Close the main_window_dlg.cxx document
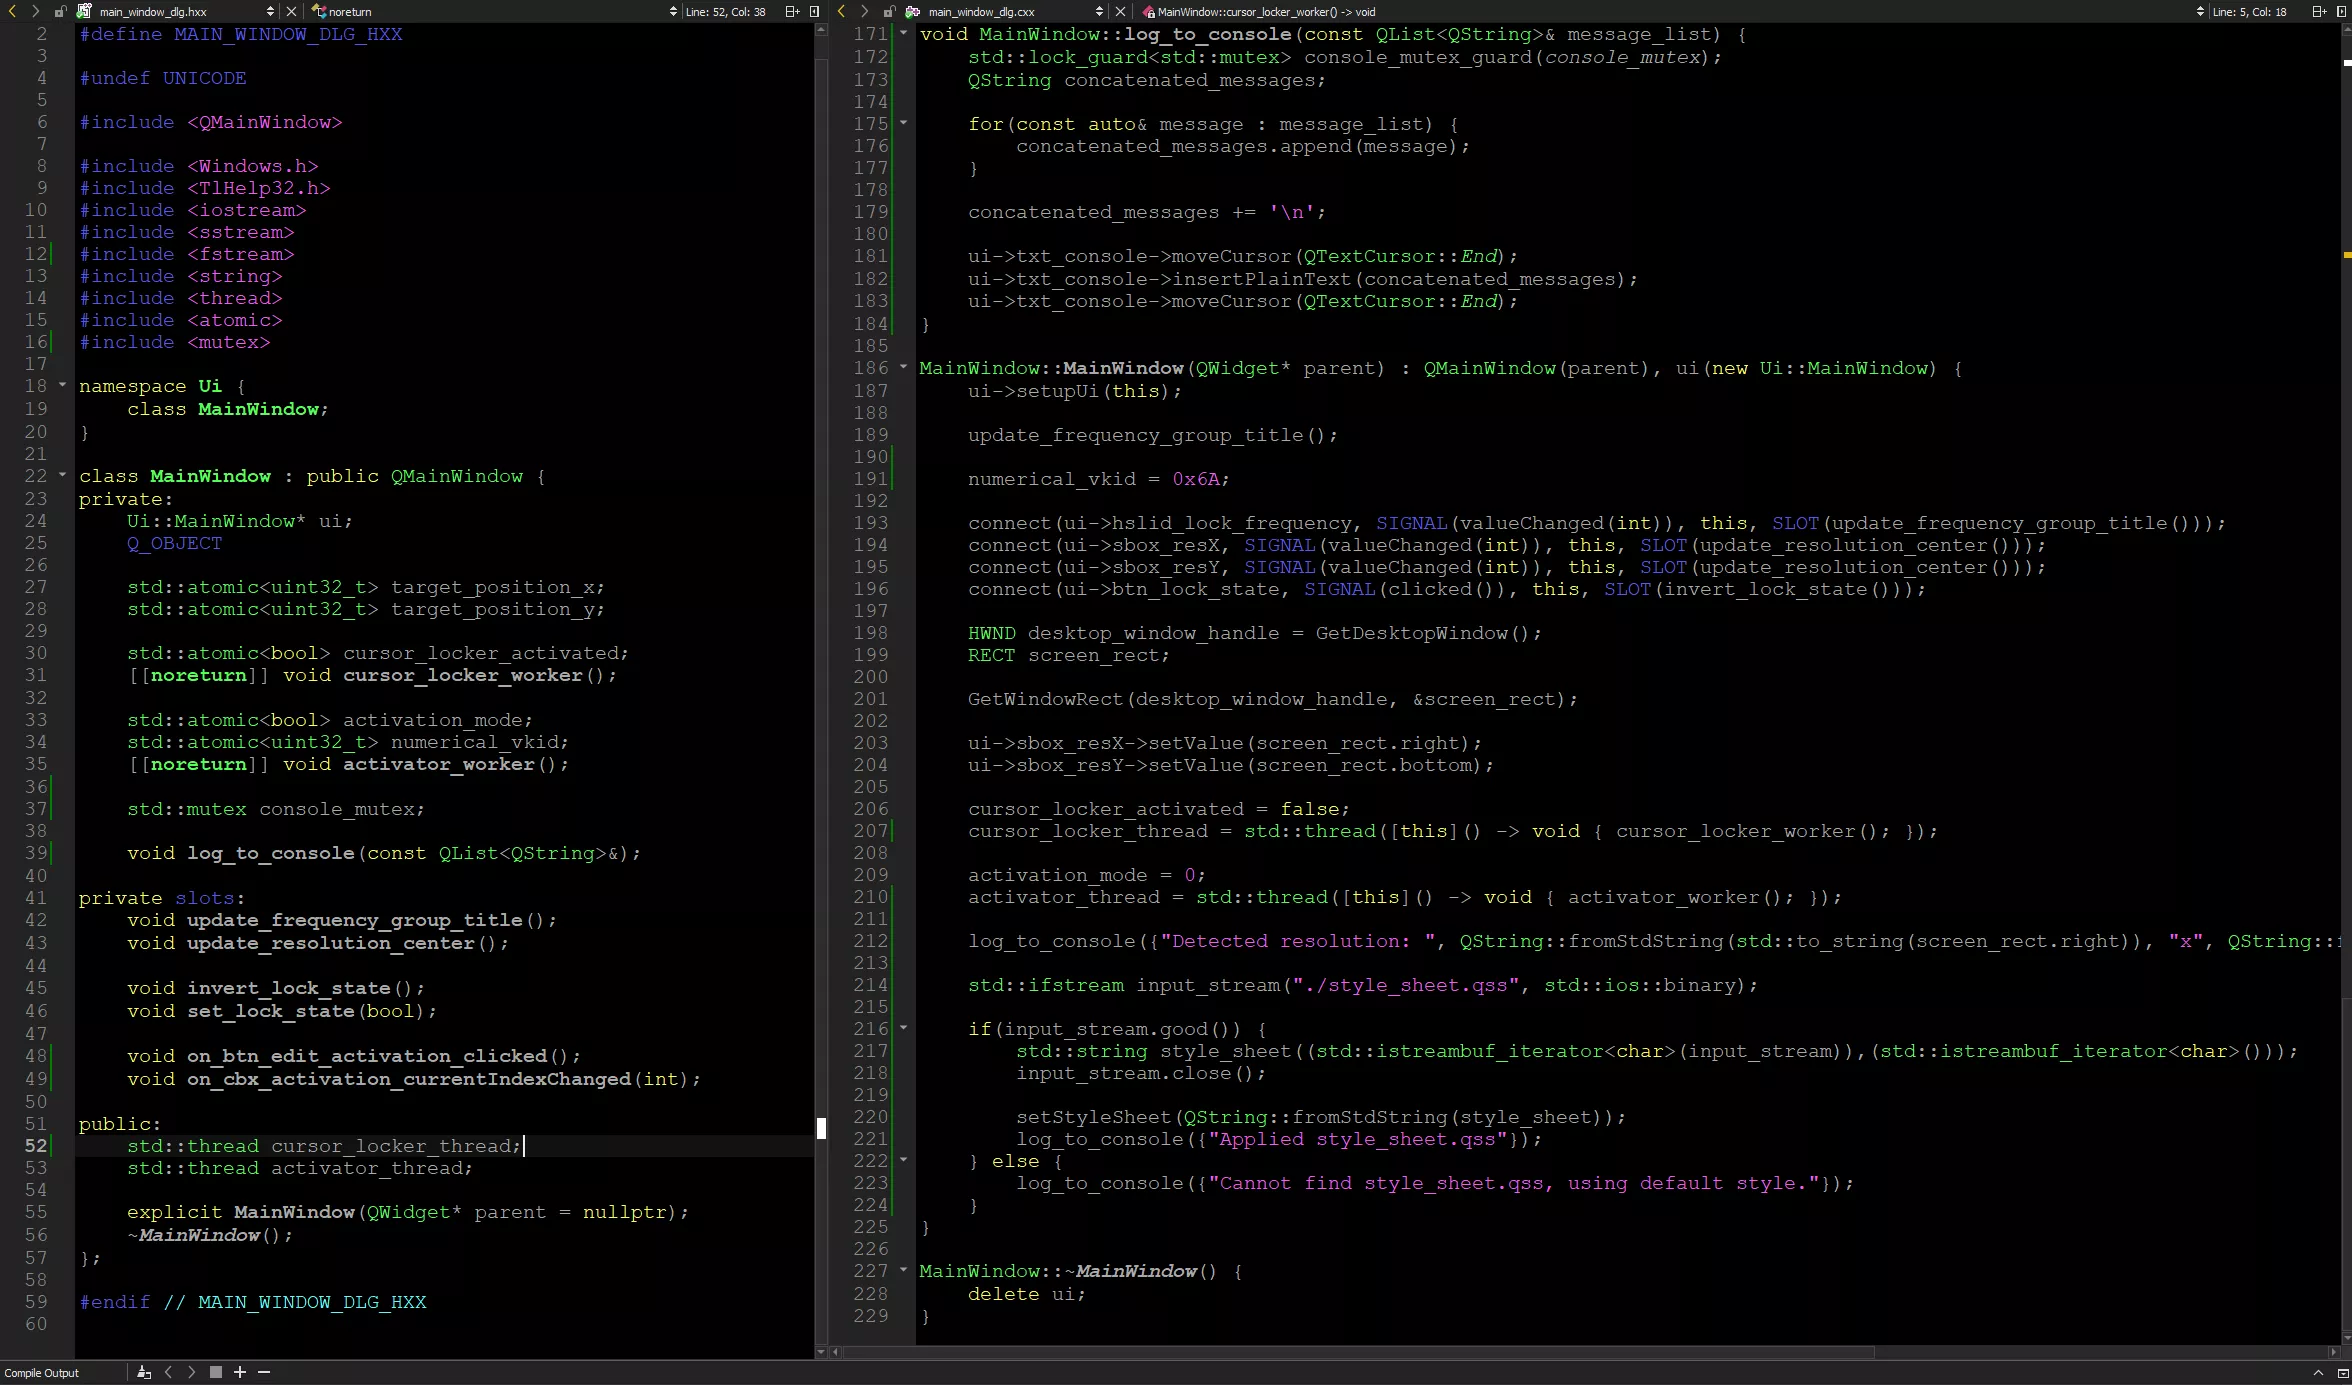This screenshot has height=1385, width=2352. pyautogui.click(x=1120, y=11)
